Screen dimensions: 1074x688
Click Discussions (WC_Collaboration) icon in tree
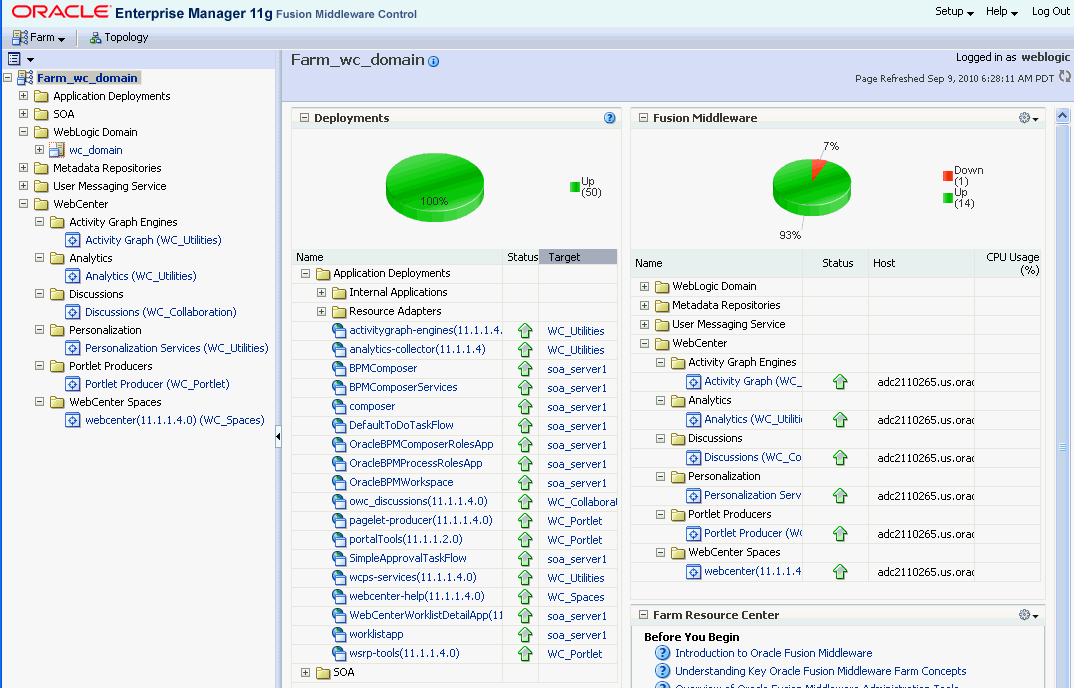coord(73,312)
